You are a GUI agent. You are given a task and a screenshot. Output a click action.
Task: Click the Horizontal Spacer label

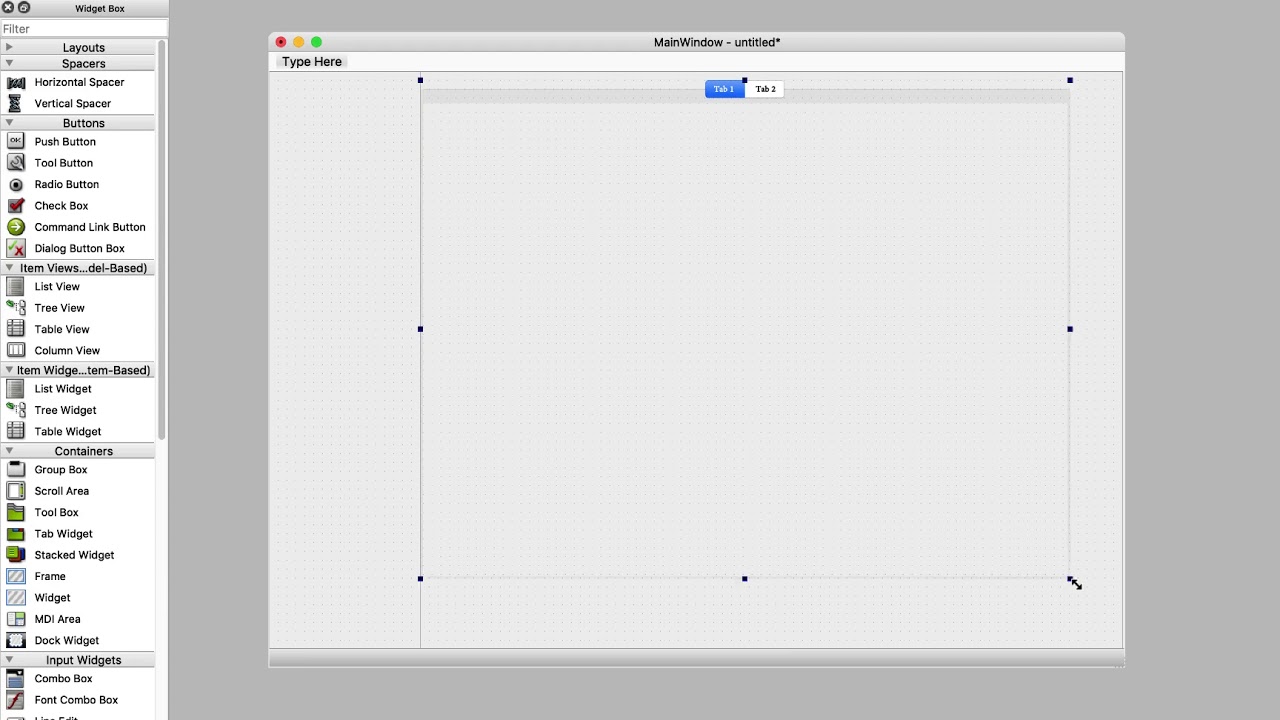click(x=80, y=82)
